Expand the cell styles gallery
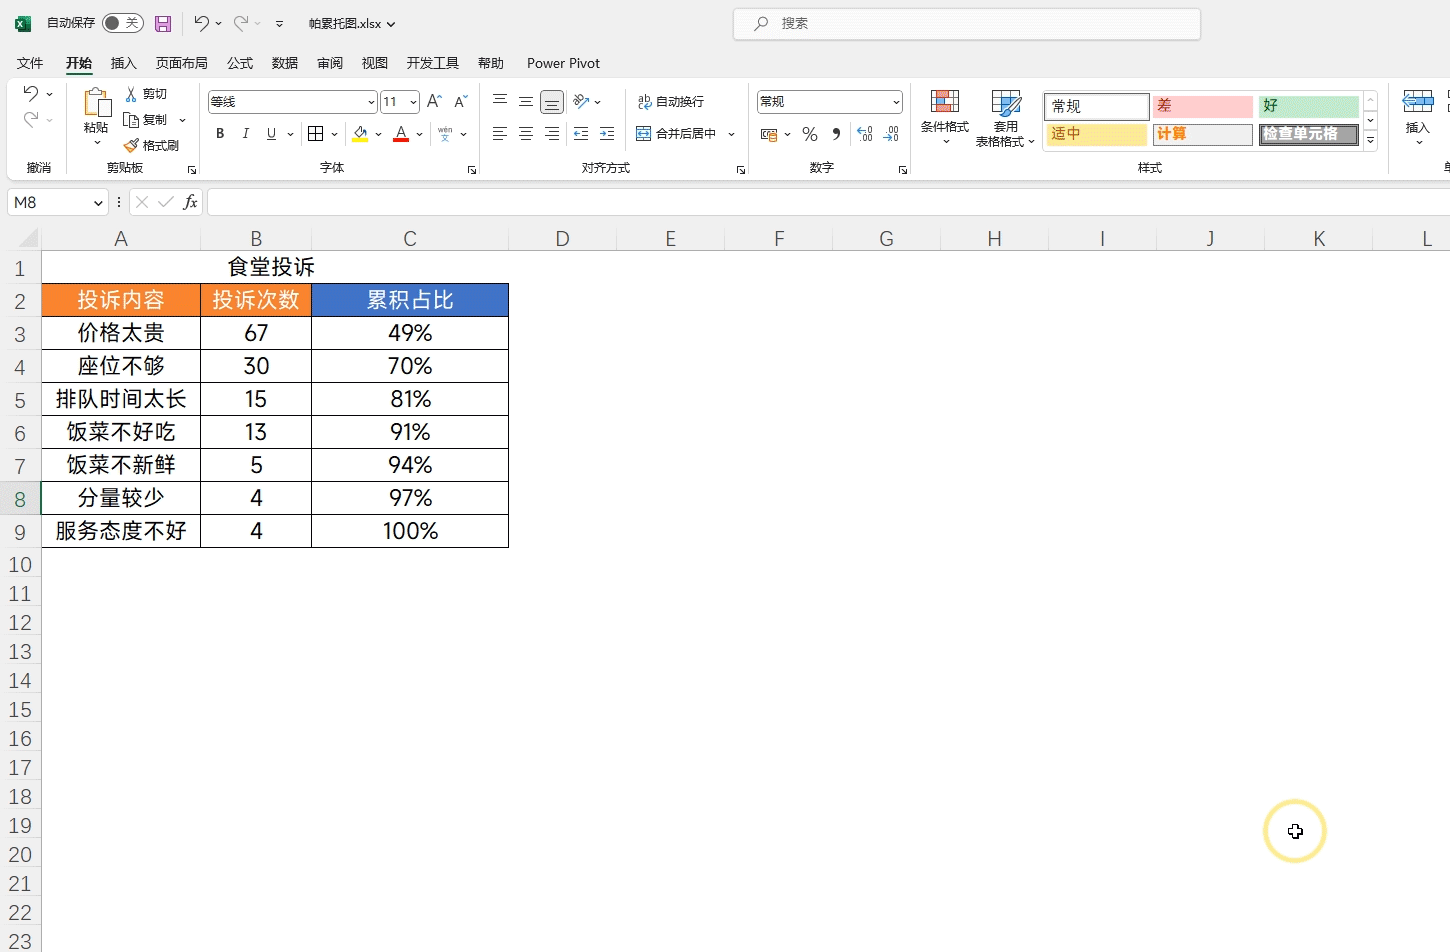 coord(1371,142)
